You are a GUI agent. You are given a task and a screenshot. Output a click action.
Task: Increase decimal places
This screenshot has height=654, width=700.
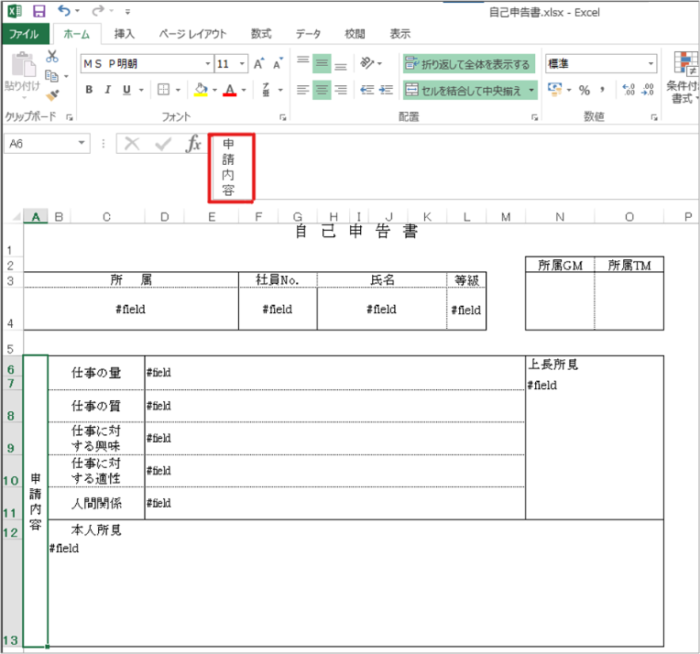(629, 90)
